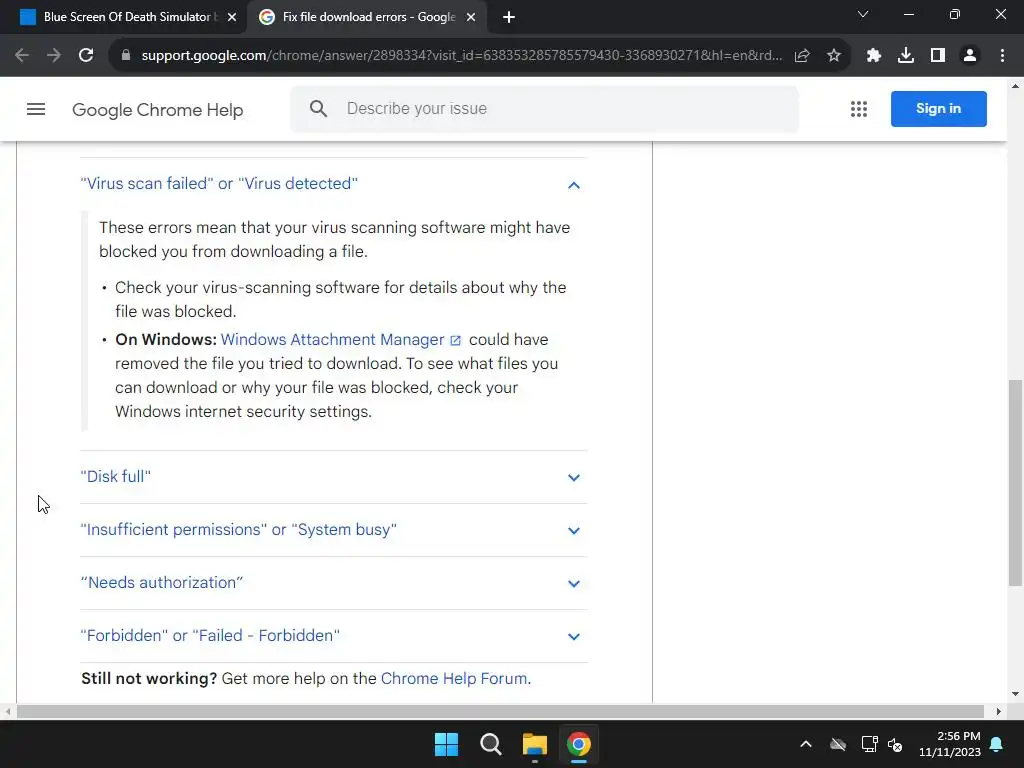Close the Fix file download errors tab
The width and height of the screenshot is (1024, 768).
pos(471,18)
